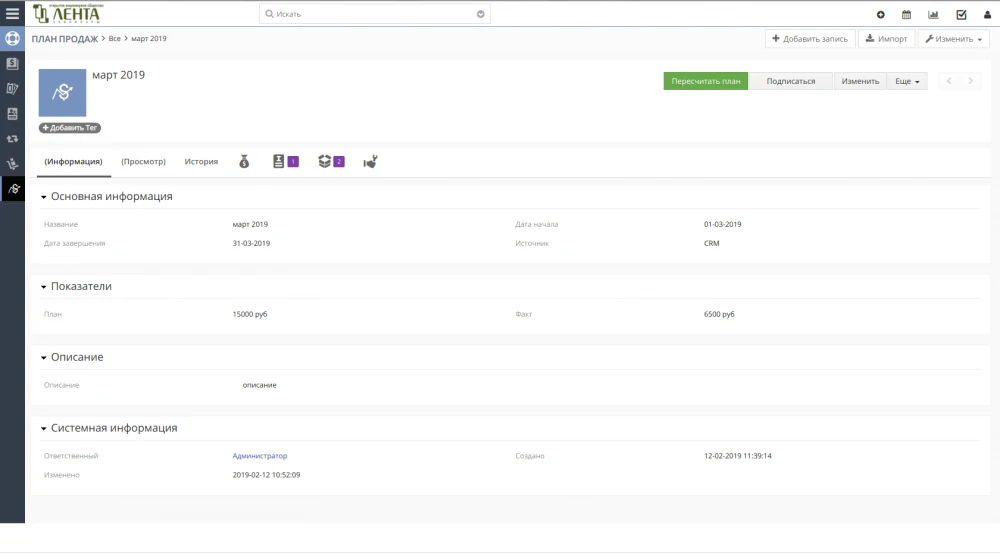1000x553 pixels.
Task: Open the user profile icon
Action: pyautogui.click(x=987, y=14)
